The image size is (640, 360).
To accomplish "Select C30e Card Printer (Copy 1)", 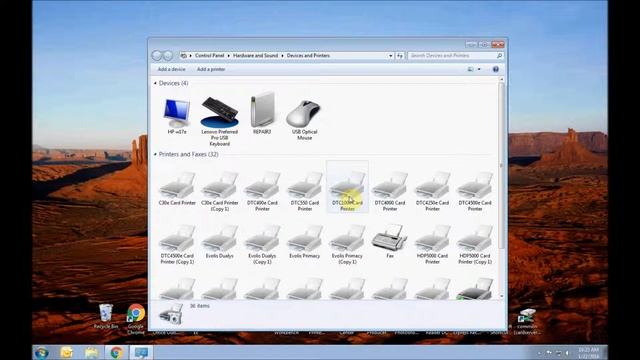I will coord(220,191).
